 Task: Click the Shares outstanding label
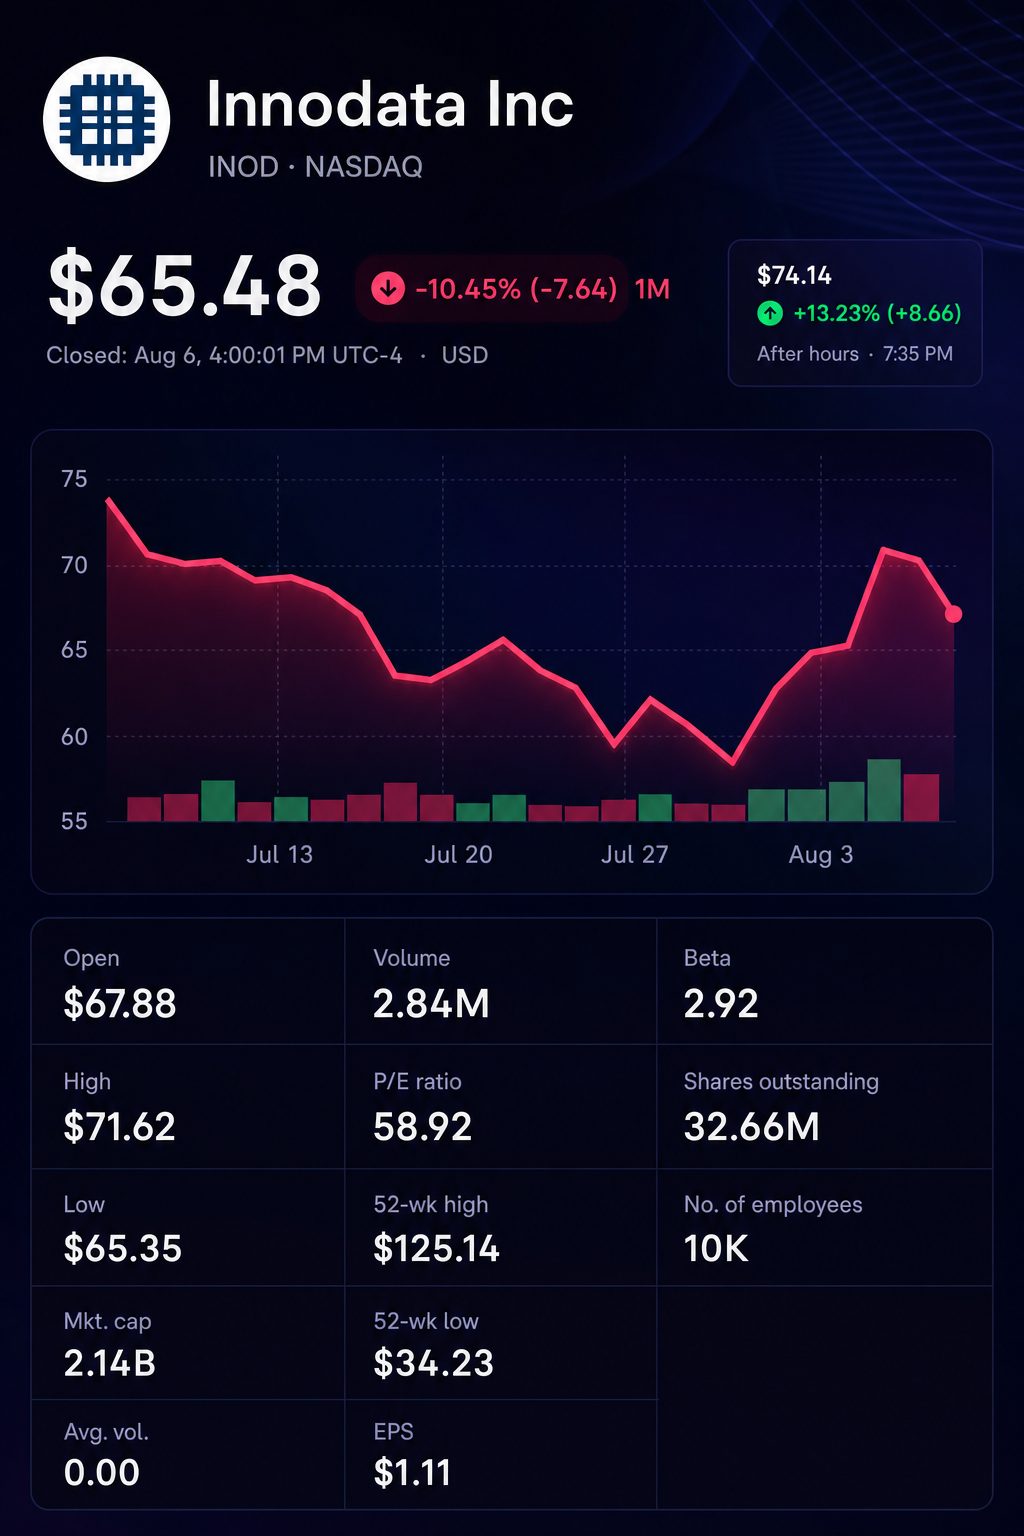point(781,1082)
